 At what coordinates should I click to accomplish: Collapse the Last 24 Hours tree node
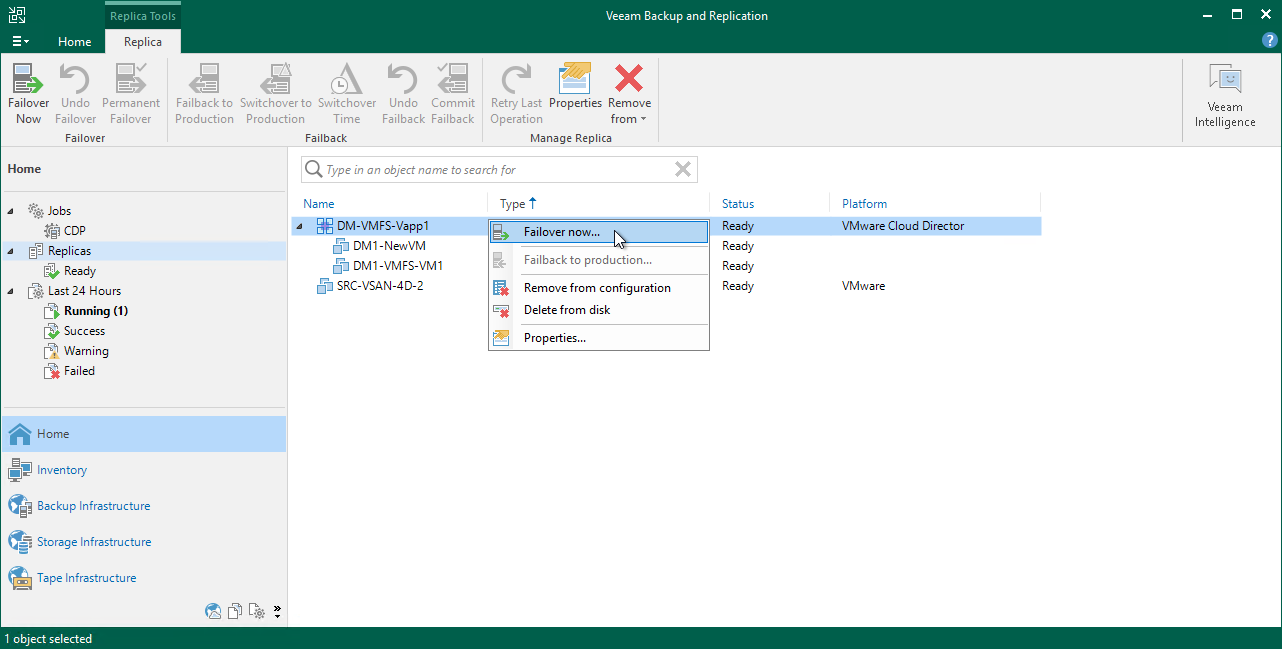[x=9, y=290]
